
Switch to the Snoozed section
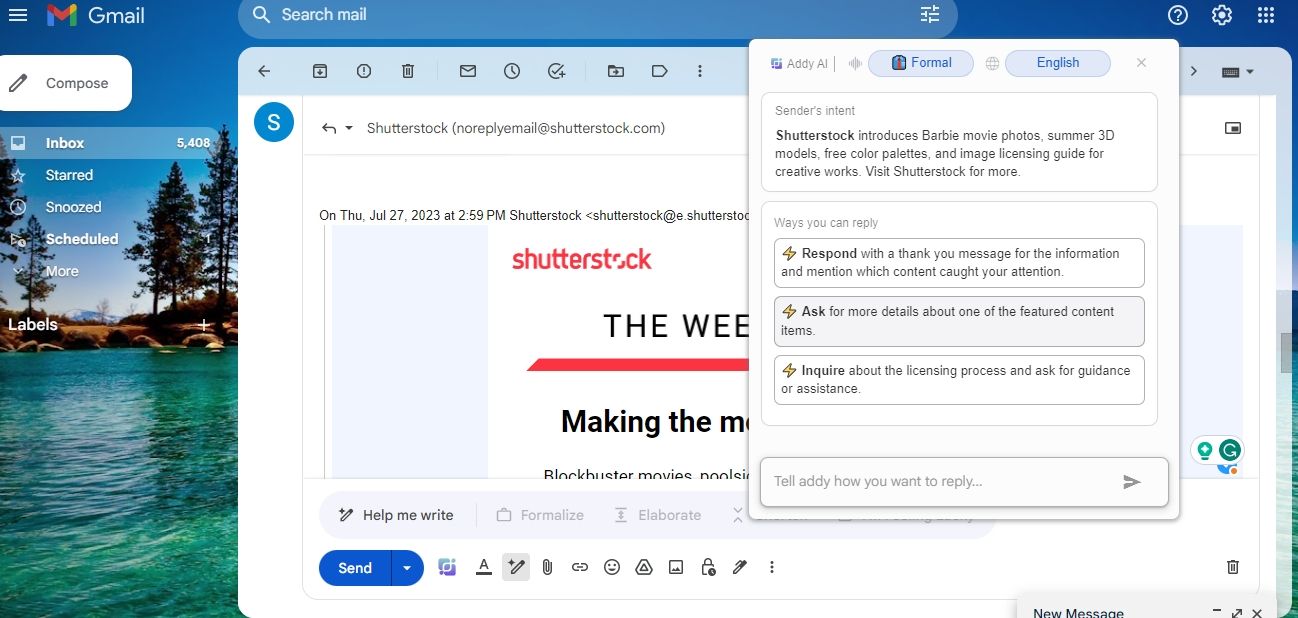point(74,206)
